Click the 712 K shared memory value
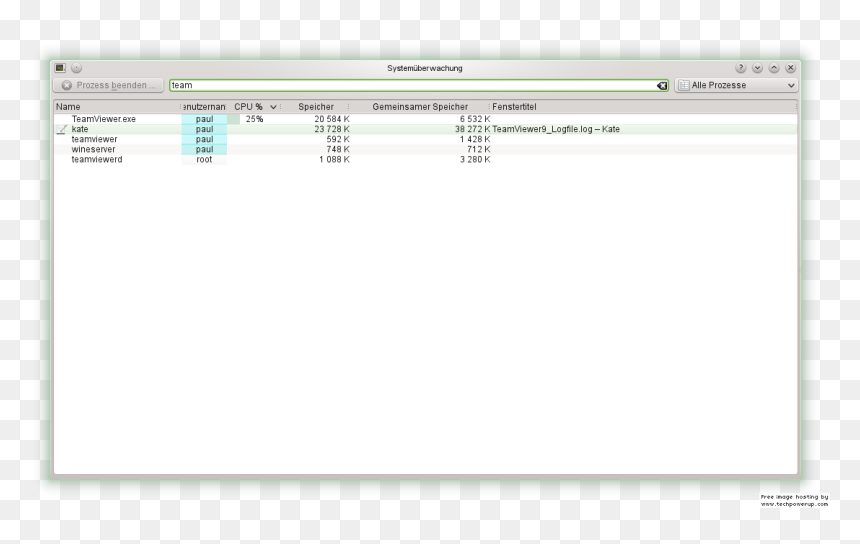The image size is (860, 544). tap(479, 149)
